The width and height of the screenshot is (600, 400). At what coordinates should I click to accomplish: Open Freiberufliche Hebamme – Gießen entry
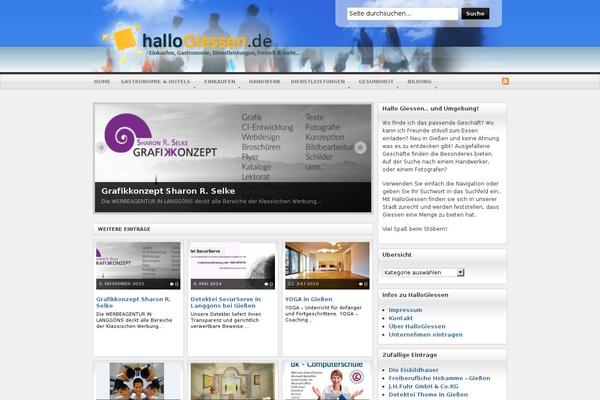[x=439, y=378]
